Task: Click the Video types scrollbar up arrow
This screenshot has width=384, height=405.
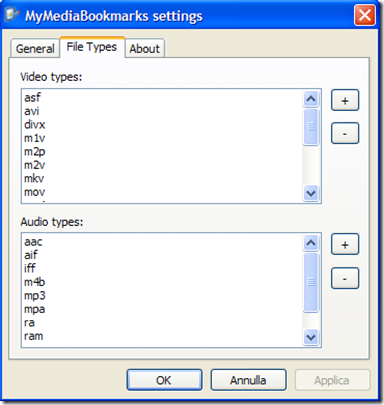Action: click(x=311, y=99)
